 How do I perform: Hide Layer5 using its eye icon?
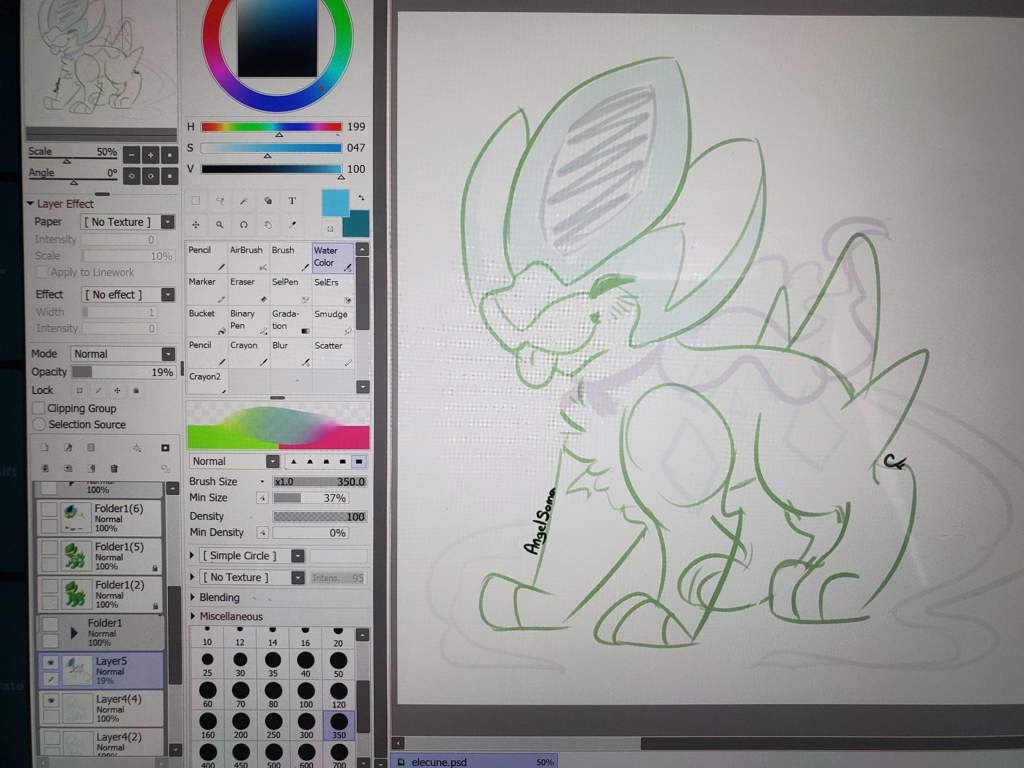pos(50,662)
